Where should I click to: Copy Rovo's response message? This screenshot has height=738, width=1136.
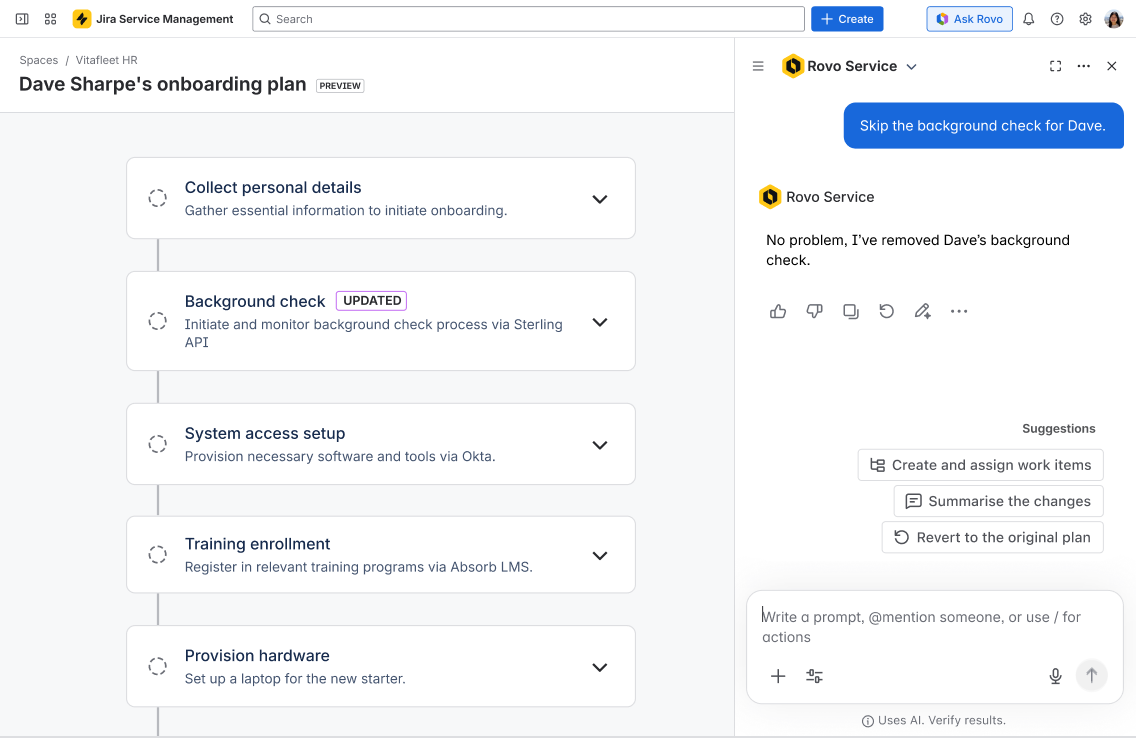(x=850, y=311)
